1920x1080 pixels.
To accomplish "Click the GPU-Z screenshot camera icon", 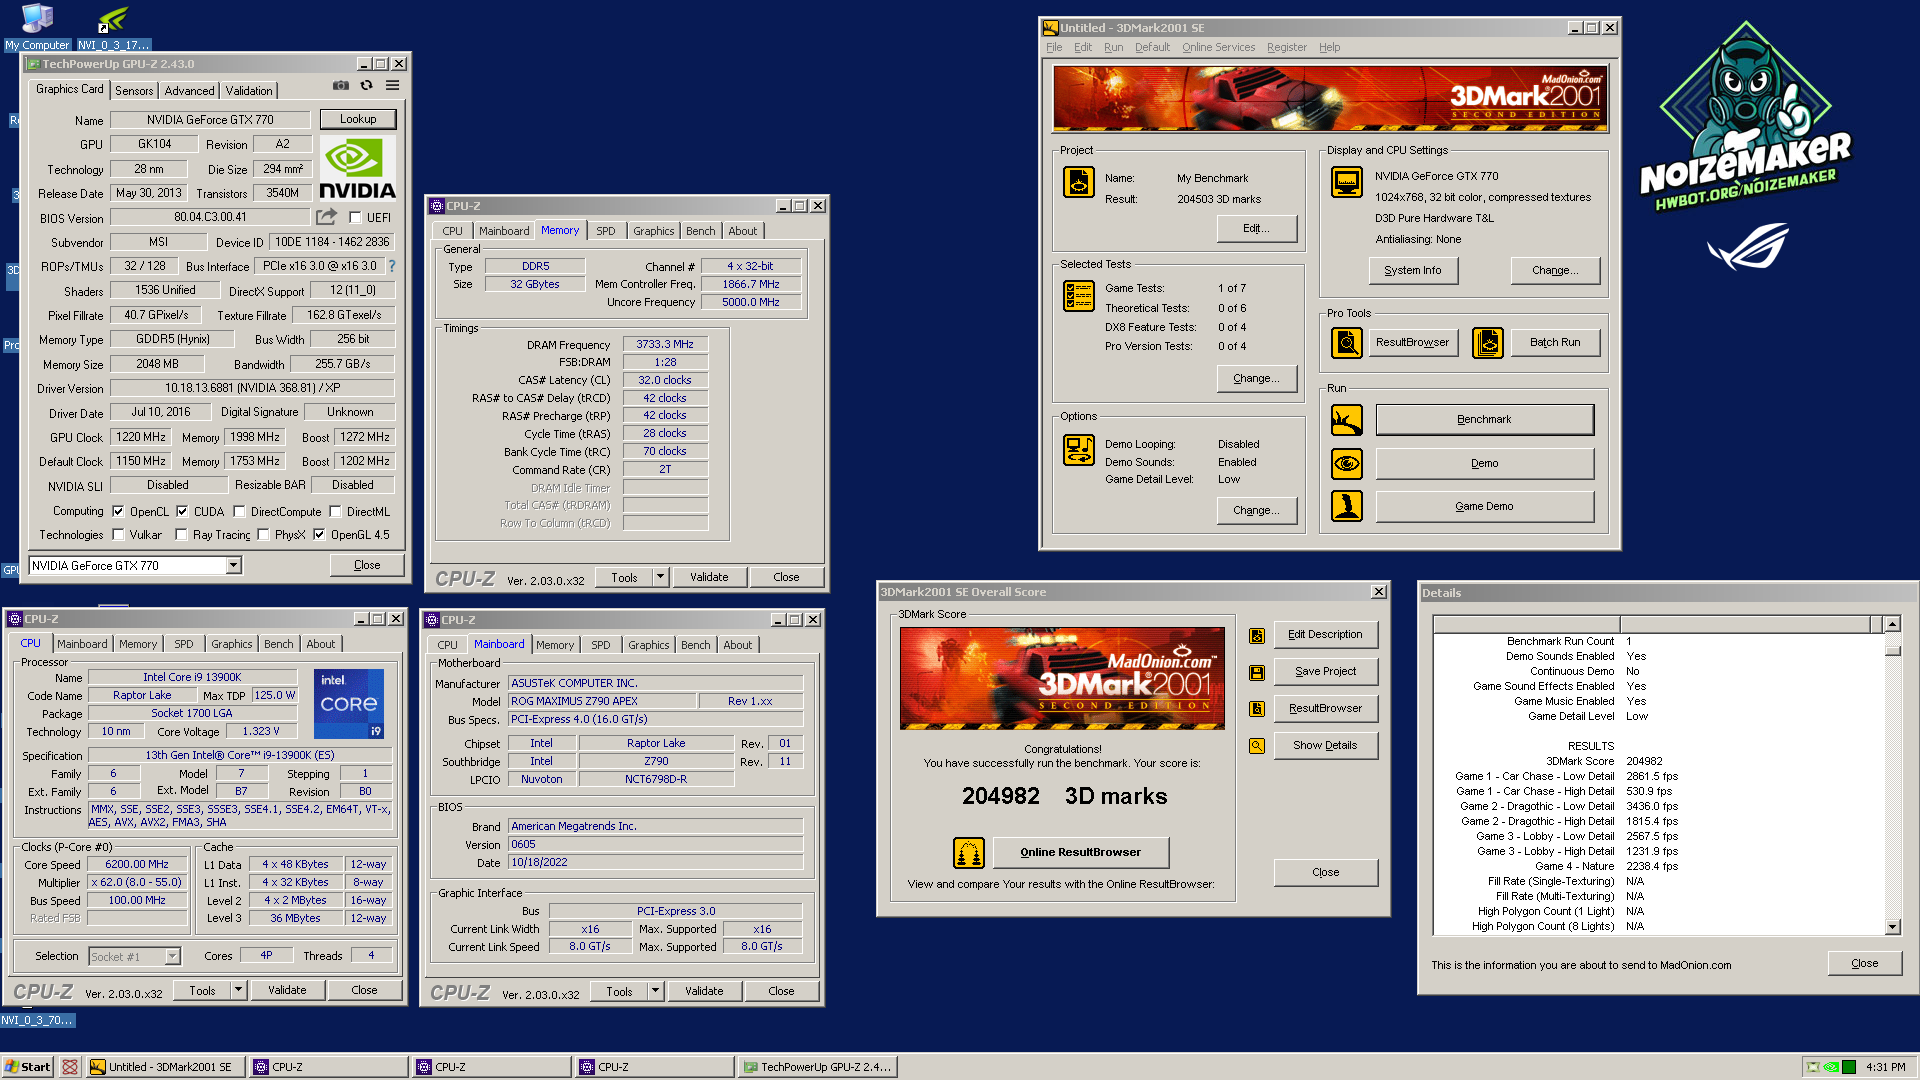I will click(x=341, y=86).
